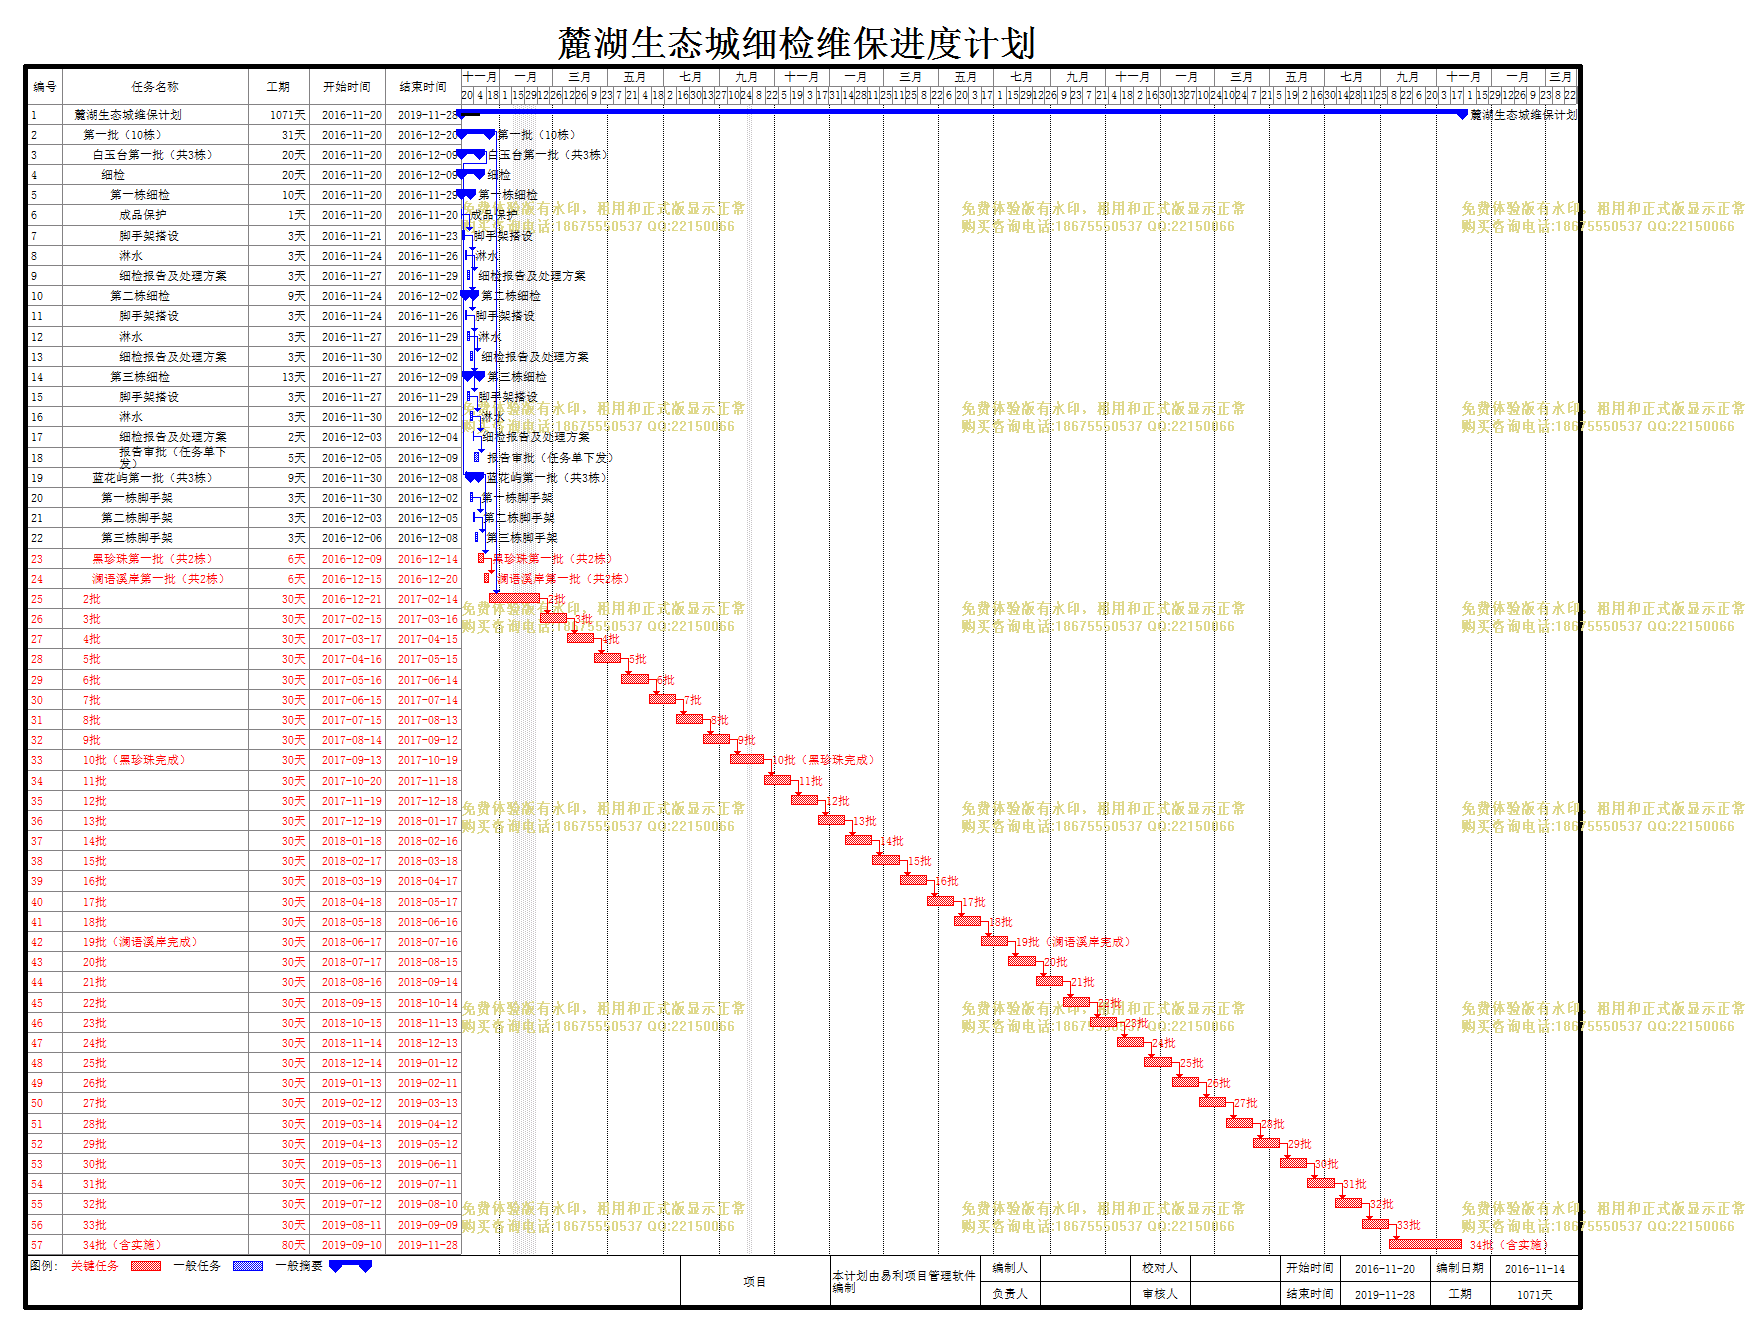Select the red Gantt bar for 7批
1745x1331 pixels.
click(x=662, y=699)
